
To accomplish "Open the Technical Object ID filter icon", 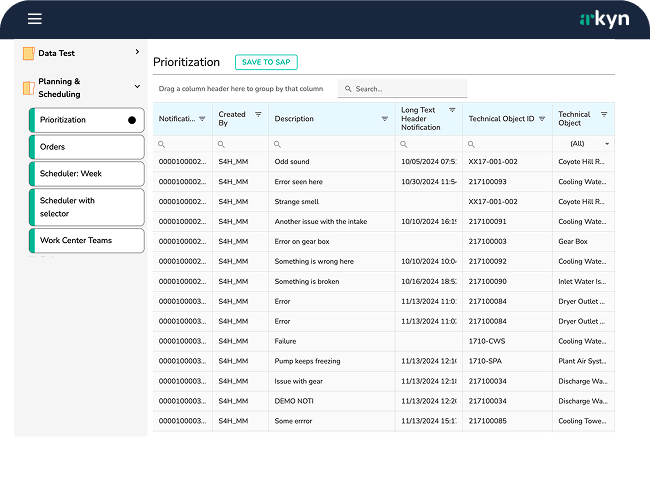I will point(542,119).
